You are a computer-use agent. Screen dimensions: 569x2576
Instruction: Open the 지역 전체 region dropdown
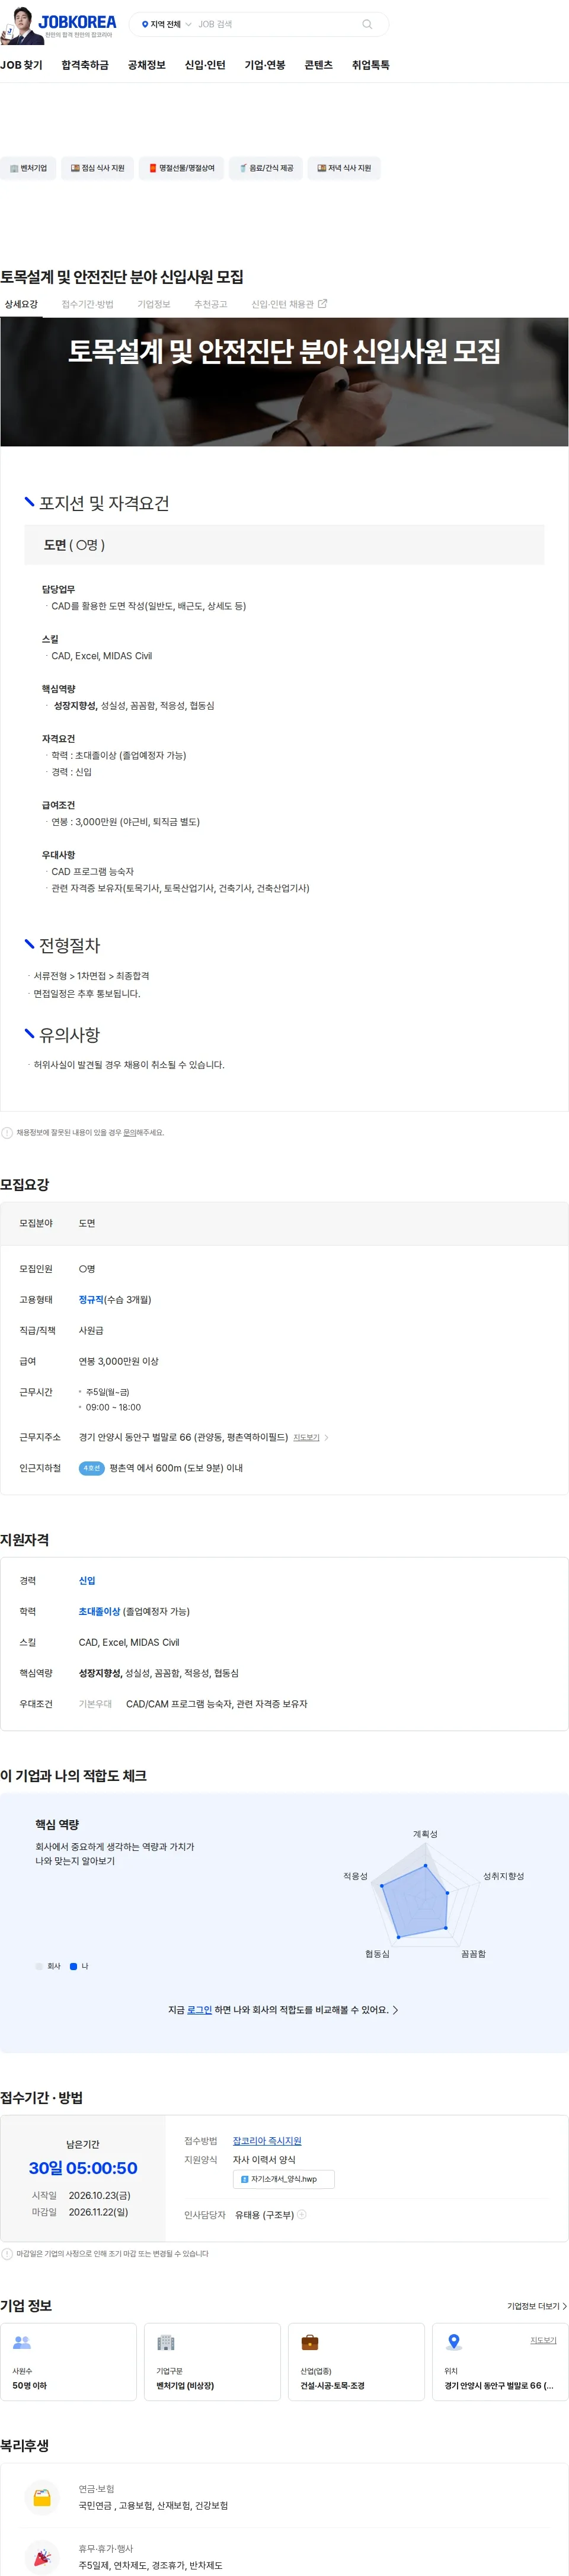tap(166, 24)
